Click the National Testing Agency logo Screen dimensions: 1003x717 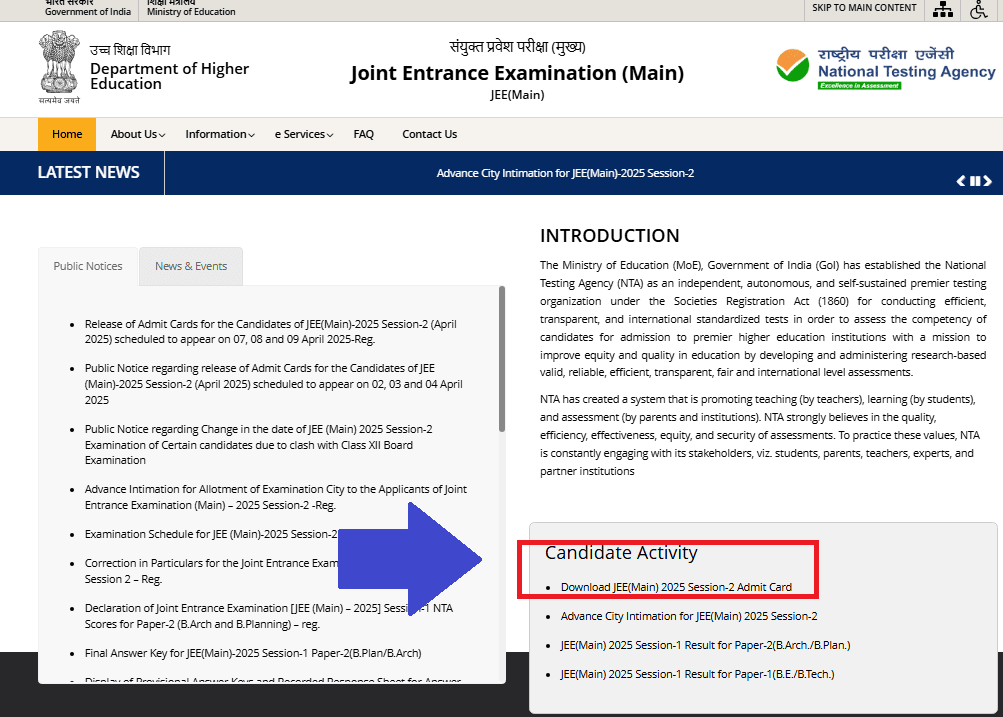886,67
